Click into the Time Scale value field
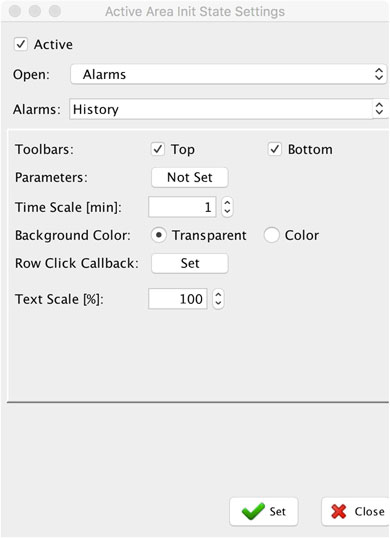Screen dimensions: 390x538 coord(182,207)
